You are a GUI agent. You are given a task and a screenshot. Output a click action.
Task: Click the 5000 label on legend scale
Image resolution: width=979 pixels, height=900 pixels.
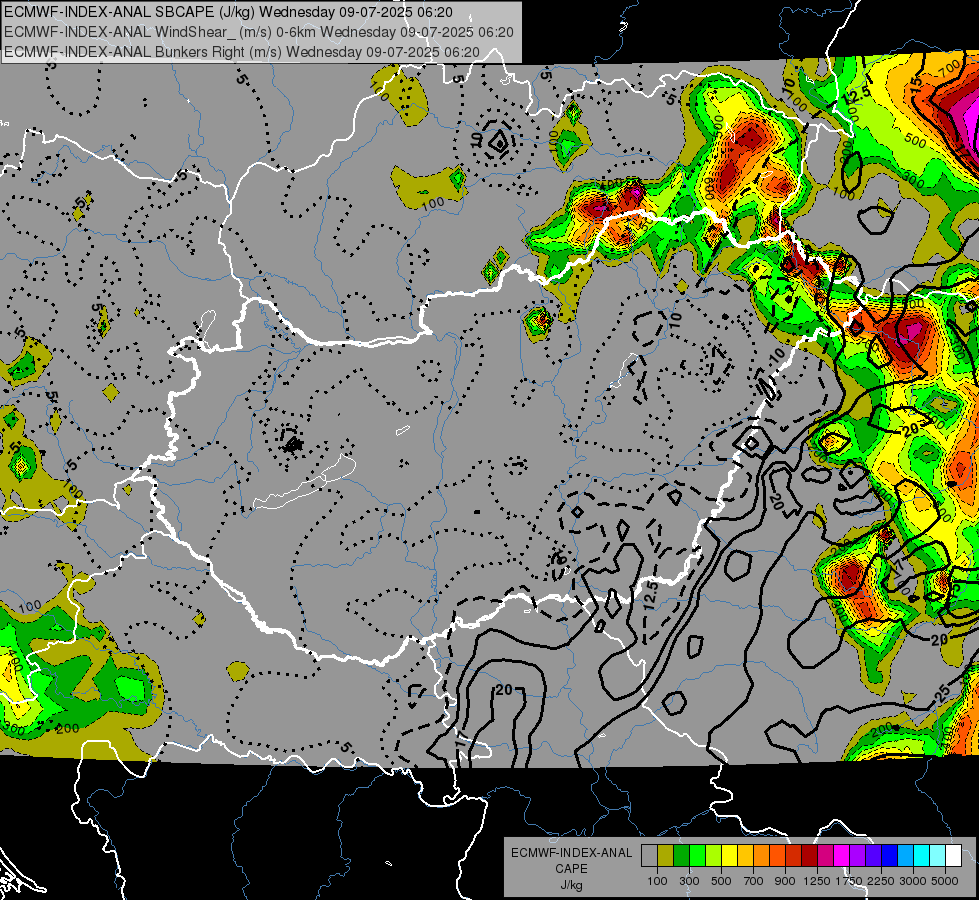click(945, 881)
